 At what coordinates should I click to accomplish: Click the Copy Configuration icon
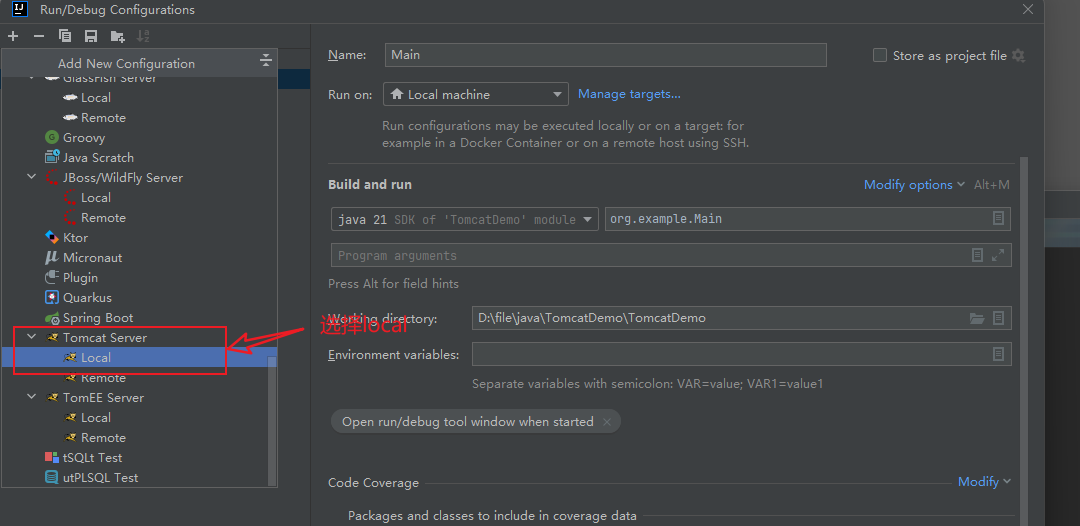click(65, 36)
